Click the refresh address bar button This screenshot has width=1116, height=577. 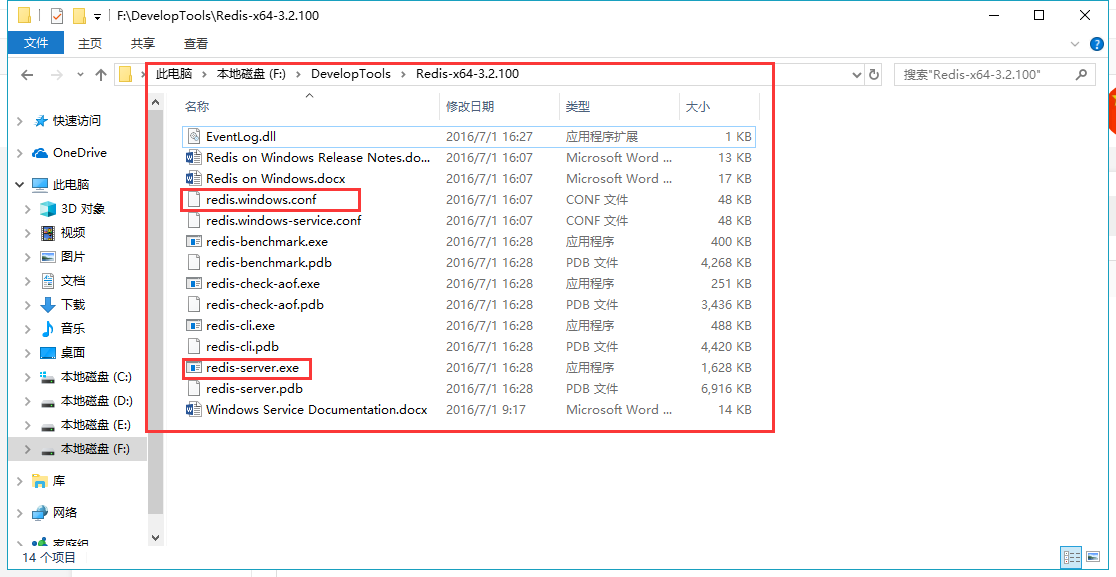[874, 74]
